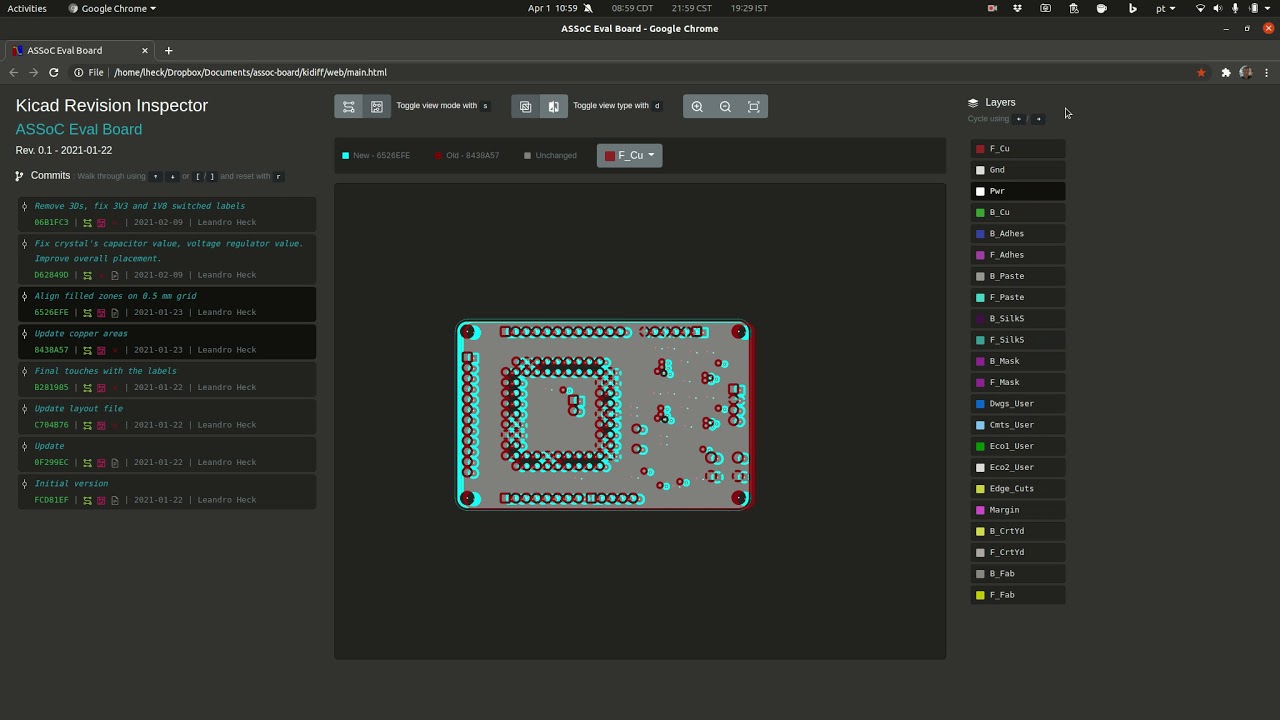Select the F_CrtYd layer entry
This screenshot has width=1280, height=720.
coord(1017,552)
